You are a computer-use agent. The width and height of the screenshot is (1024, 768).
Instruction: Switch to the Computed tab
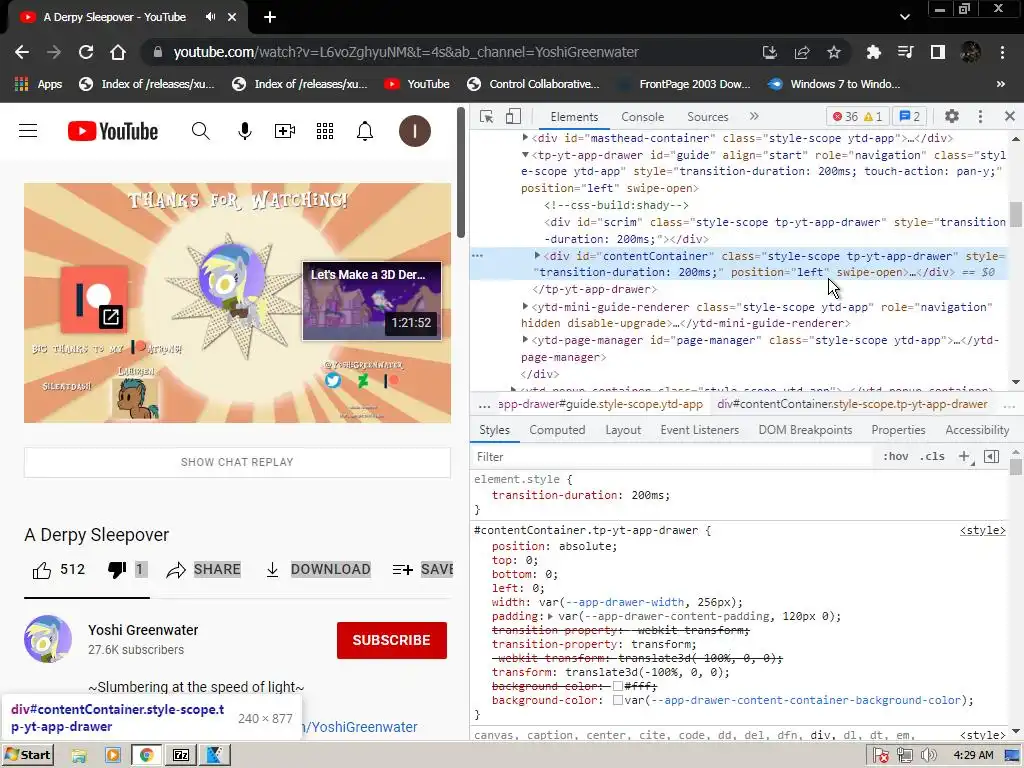557,430
